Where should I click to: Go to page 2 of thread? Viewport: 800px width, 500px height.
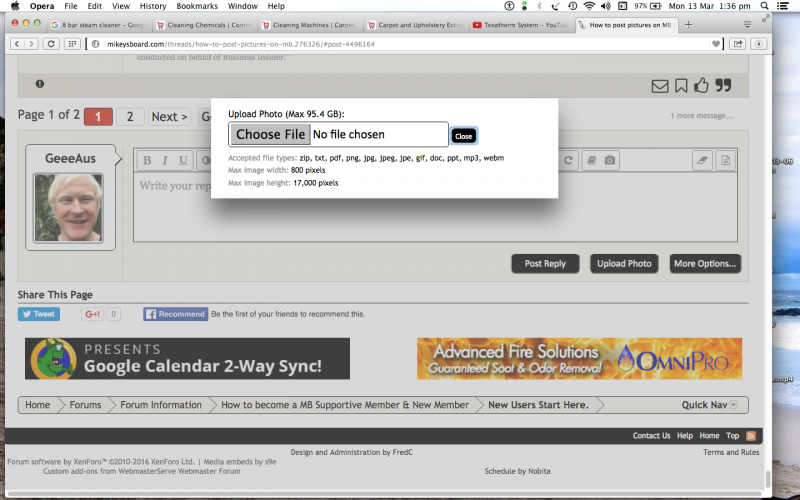click(x=130, y=117)
